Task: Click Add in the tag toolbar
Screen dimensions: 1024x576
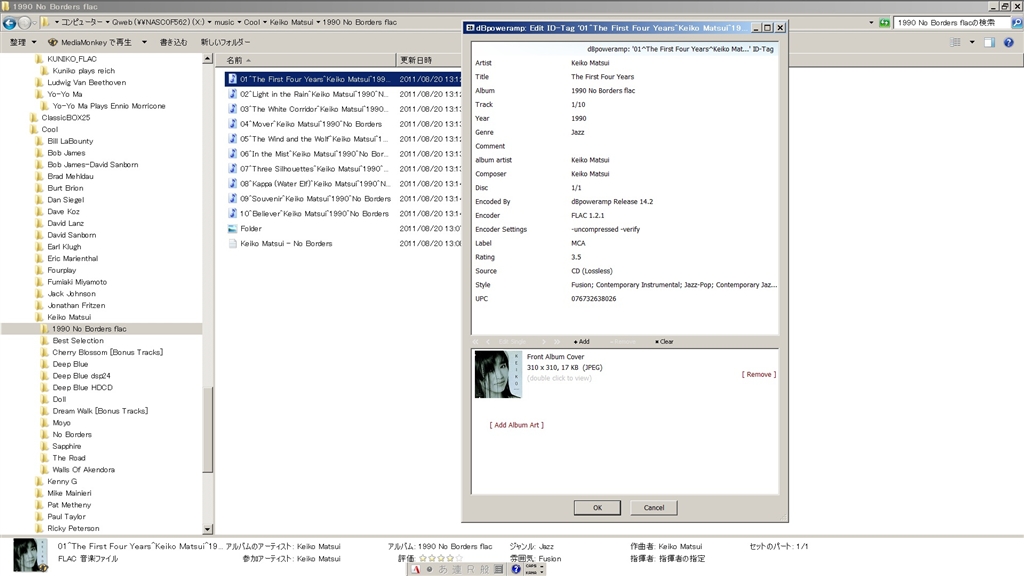Action: pyautogui.click(x=581, y=342)
